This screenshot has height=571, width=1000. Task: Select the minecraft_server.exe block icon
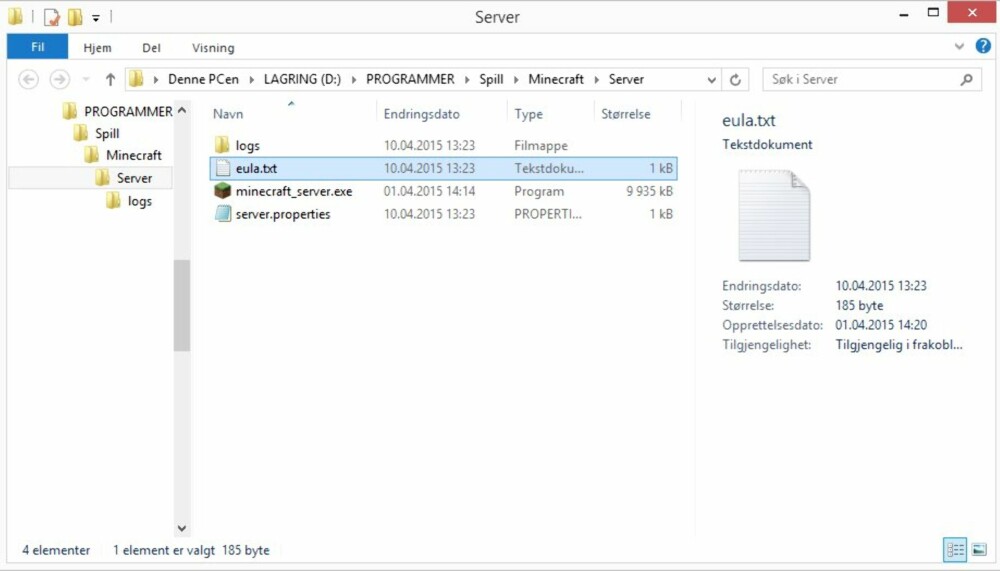point(222,191)
